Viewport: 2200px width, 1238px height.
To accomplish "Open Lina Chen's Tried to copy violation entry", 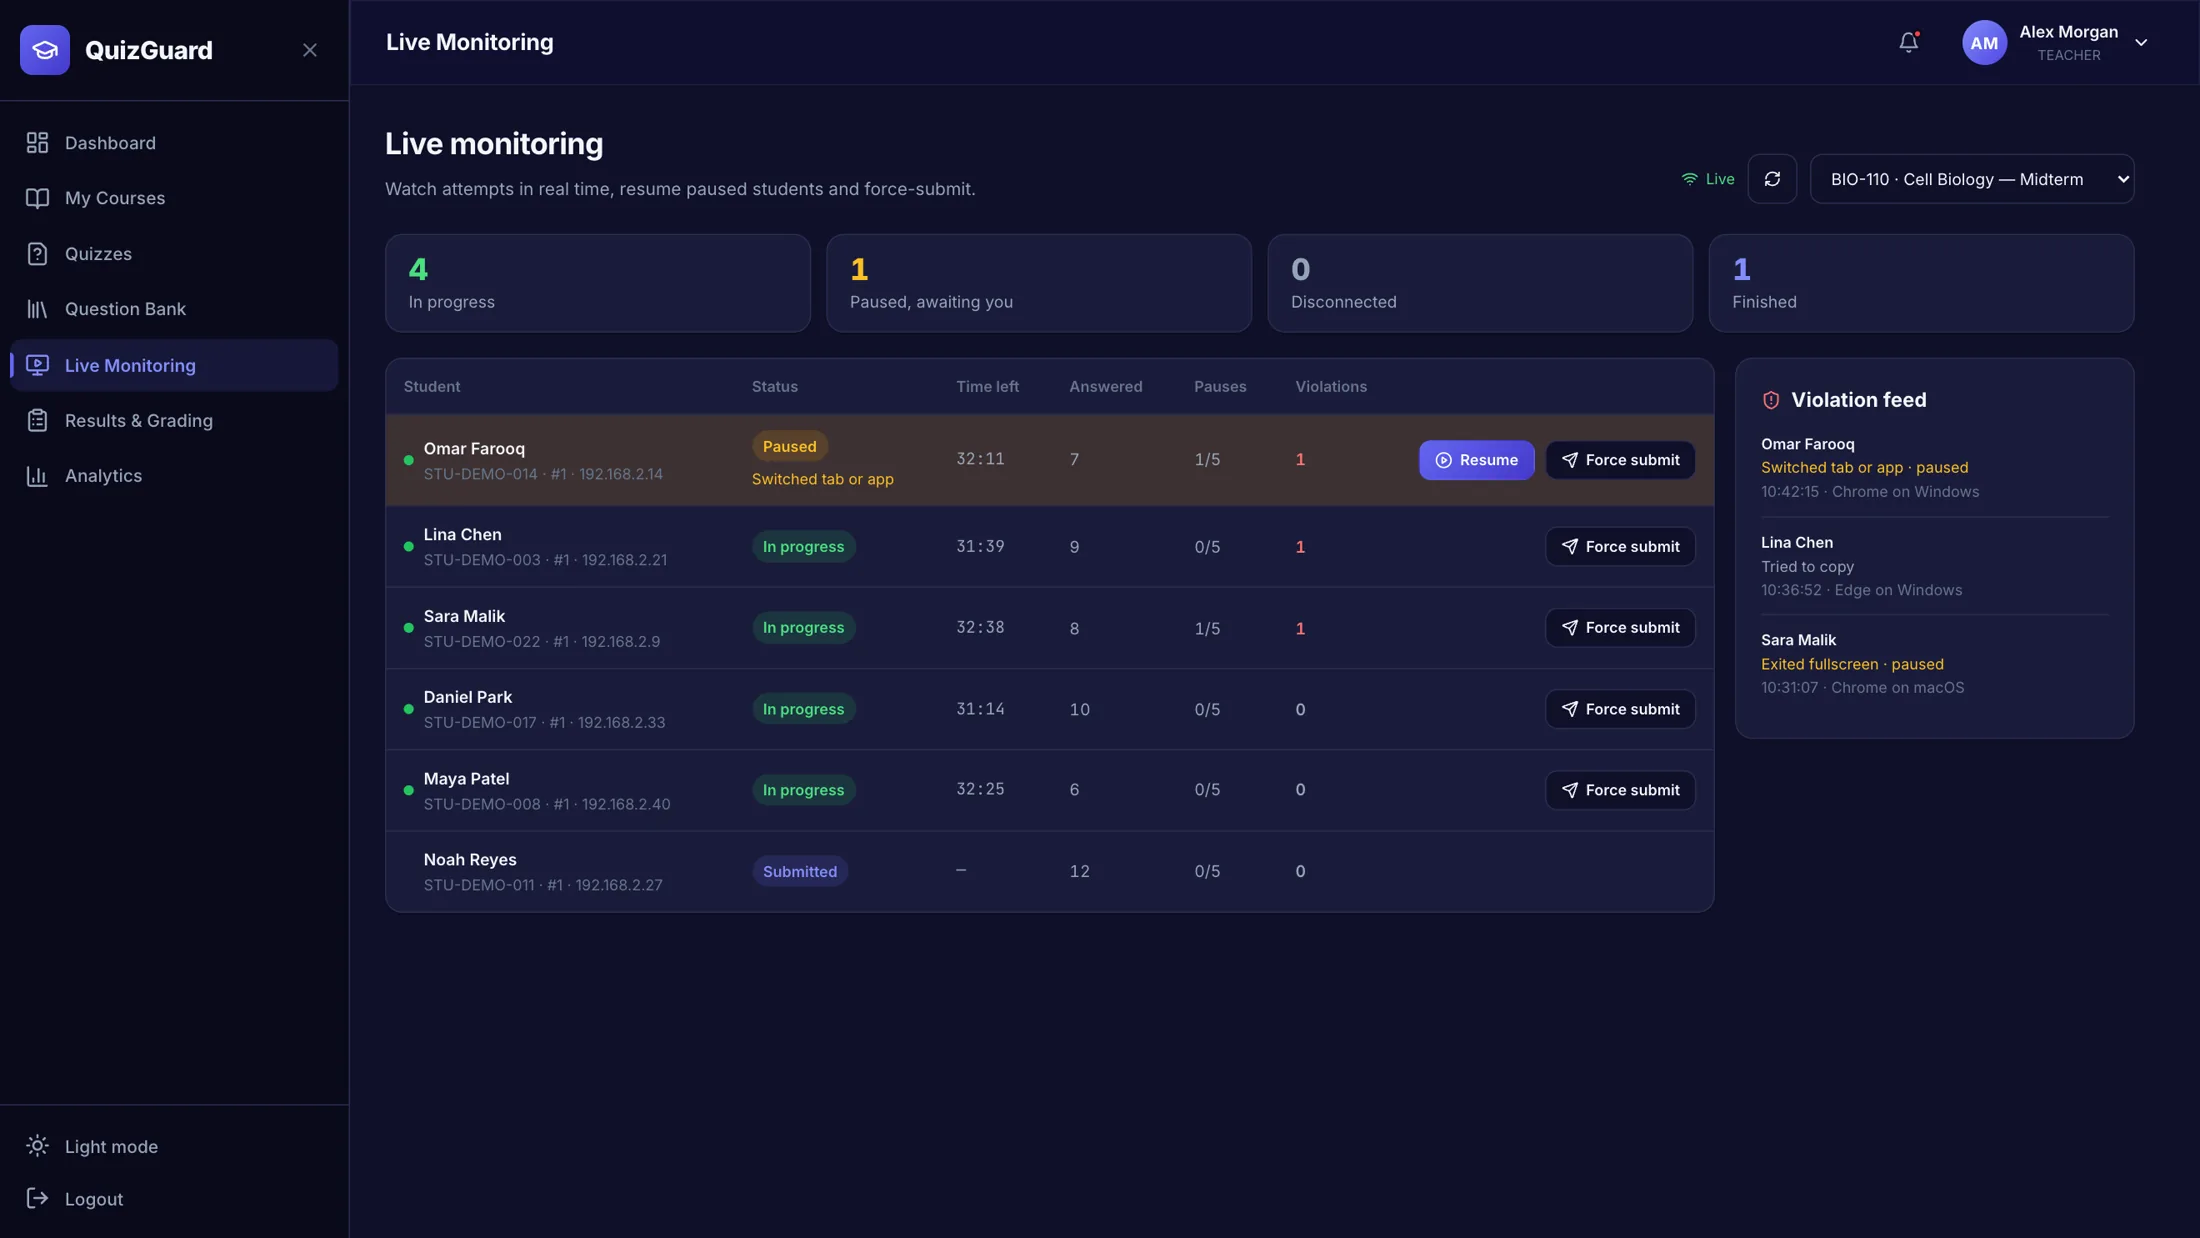I will click(1934, 566).
